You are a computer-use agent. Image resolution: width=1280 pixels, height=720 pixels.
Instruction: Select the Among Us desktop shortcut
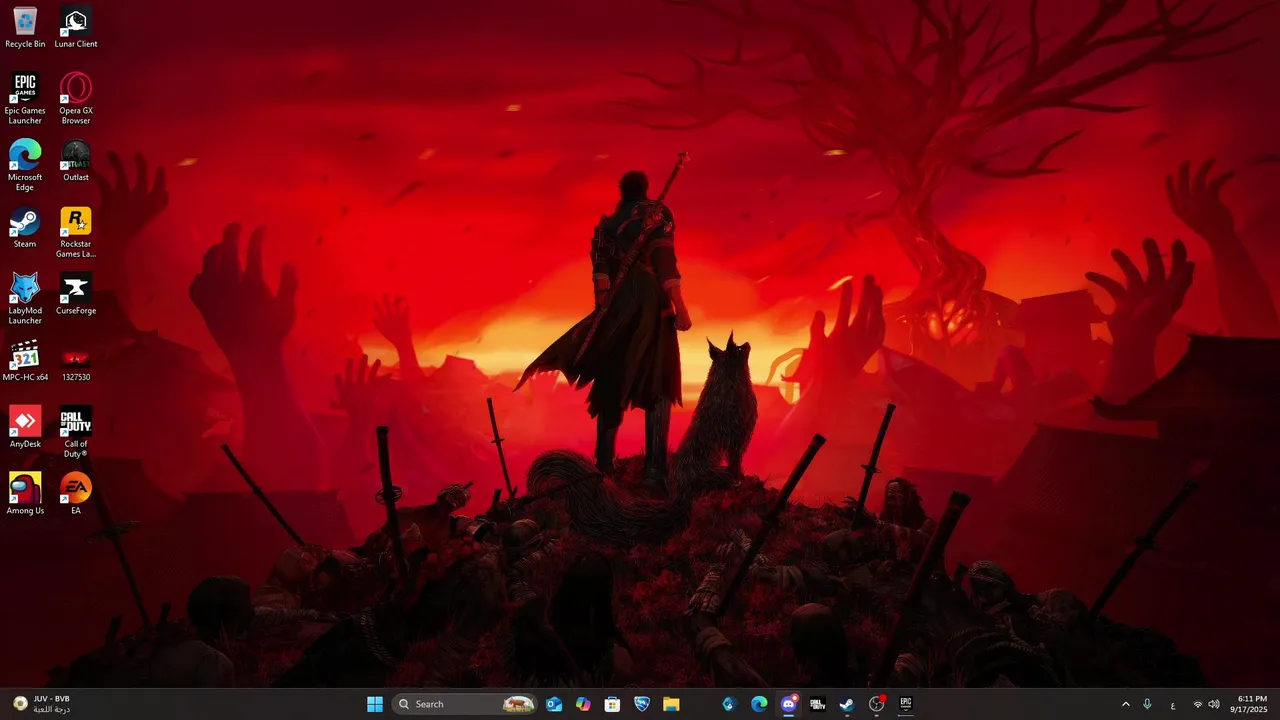click(x=25, y=494)
